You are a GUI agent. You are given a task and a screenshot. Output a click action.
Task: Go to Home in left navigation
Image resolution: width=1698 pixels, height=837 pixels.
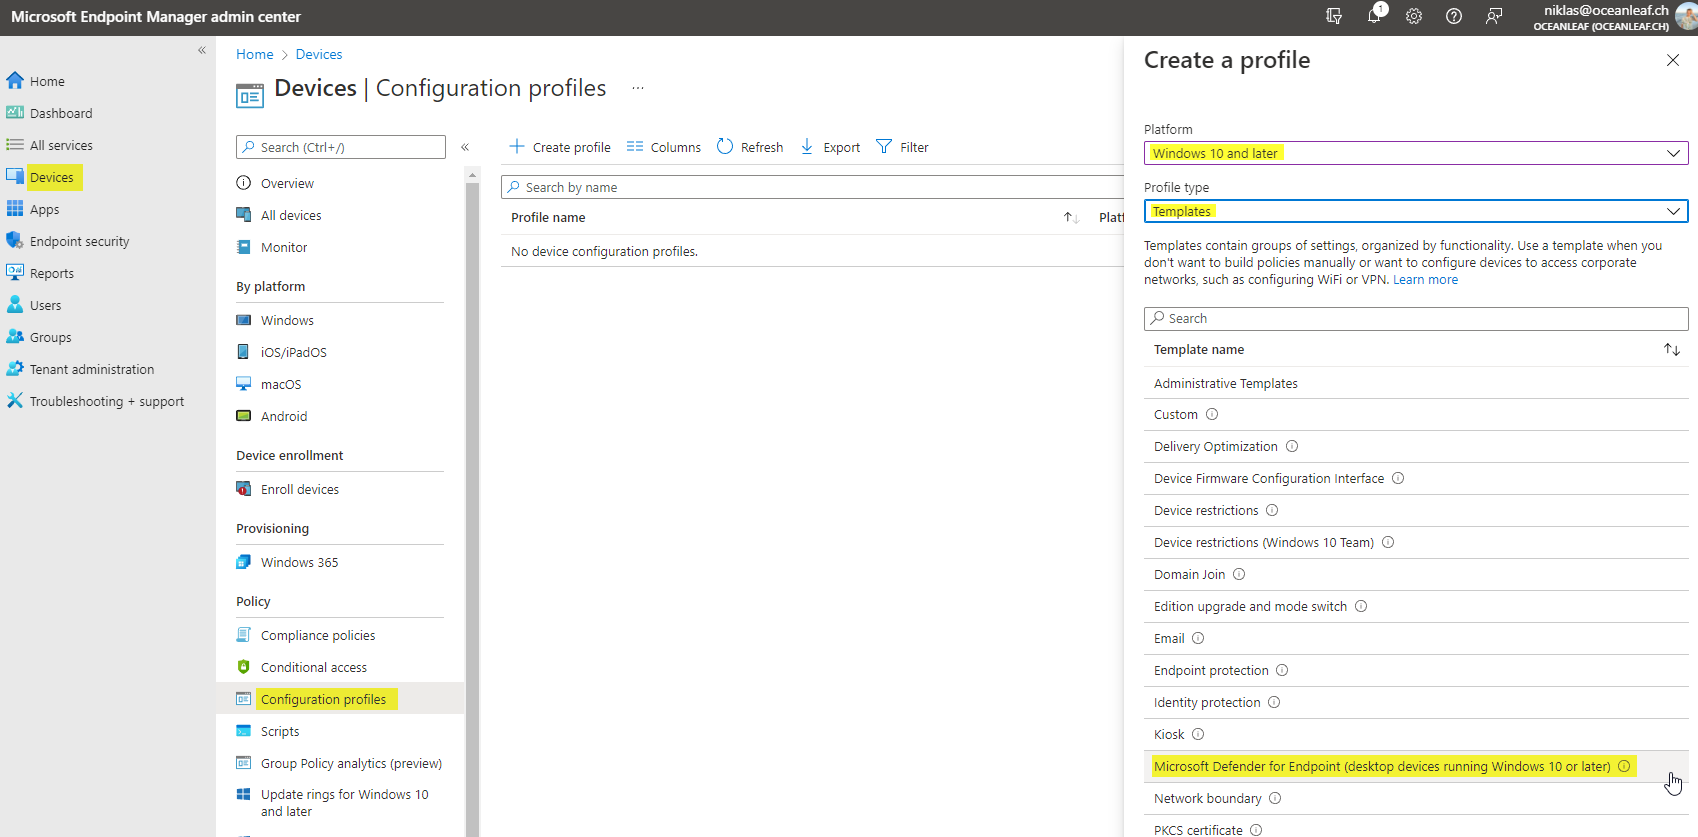(47, 81)
